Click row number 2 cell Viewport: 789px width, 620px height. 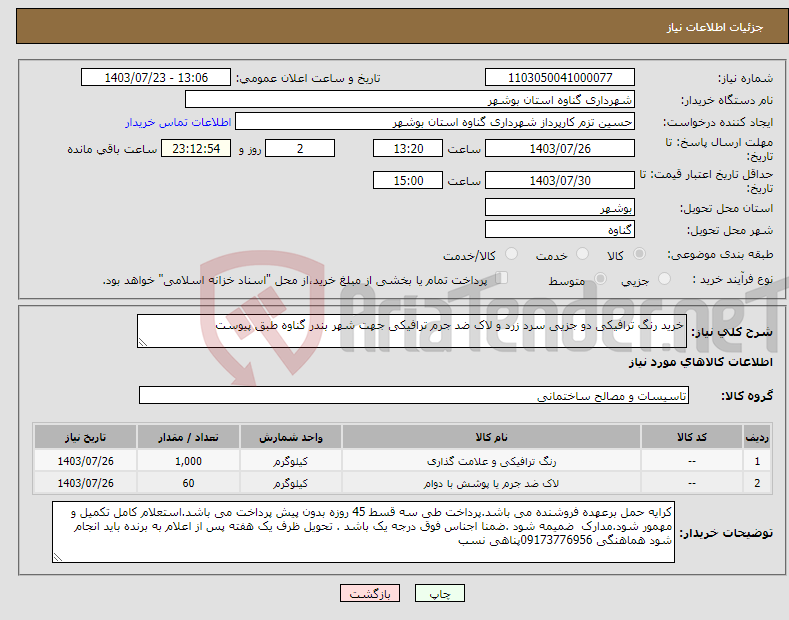point(757,483)
